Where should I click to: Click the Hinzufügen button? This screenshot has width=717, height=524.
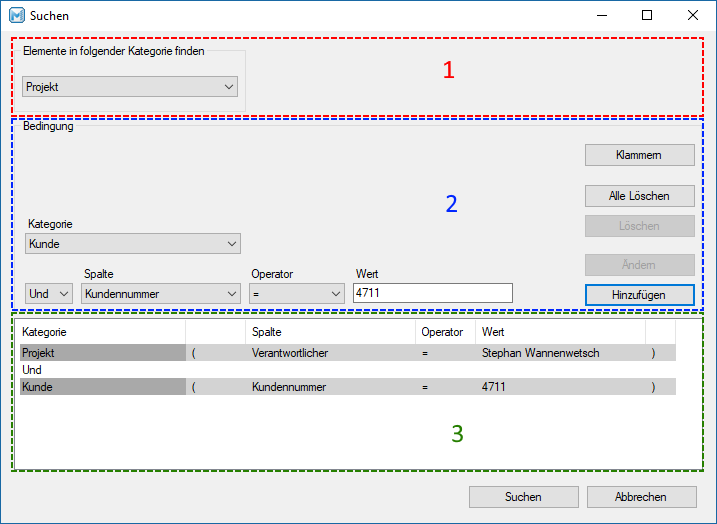(639, 294)
